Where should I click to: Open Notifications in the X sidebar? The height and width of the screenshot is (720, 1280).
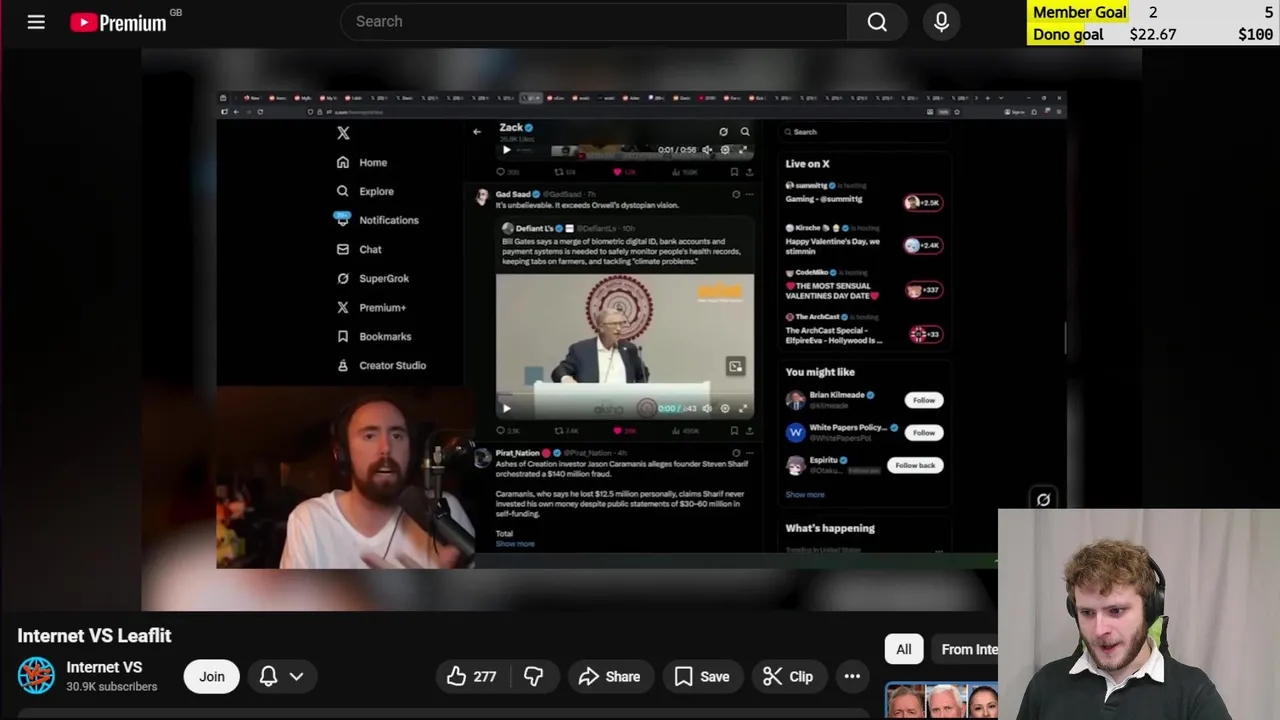(377, 220)
